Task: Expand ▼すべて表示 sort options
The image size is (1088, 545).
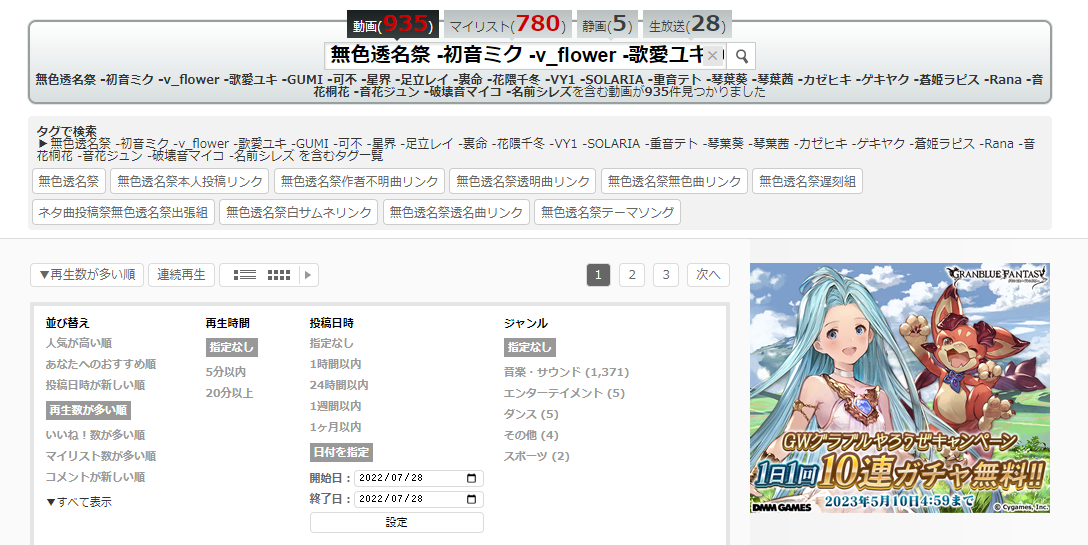Action: click(78, 502)
